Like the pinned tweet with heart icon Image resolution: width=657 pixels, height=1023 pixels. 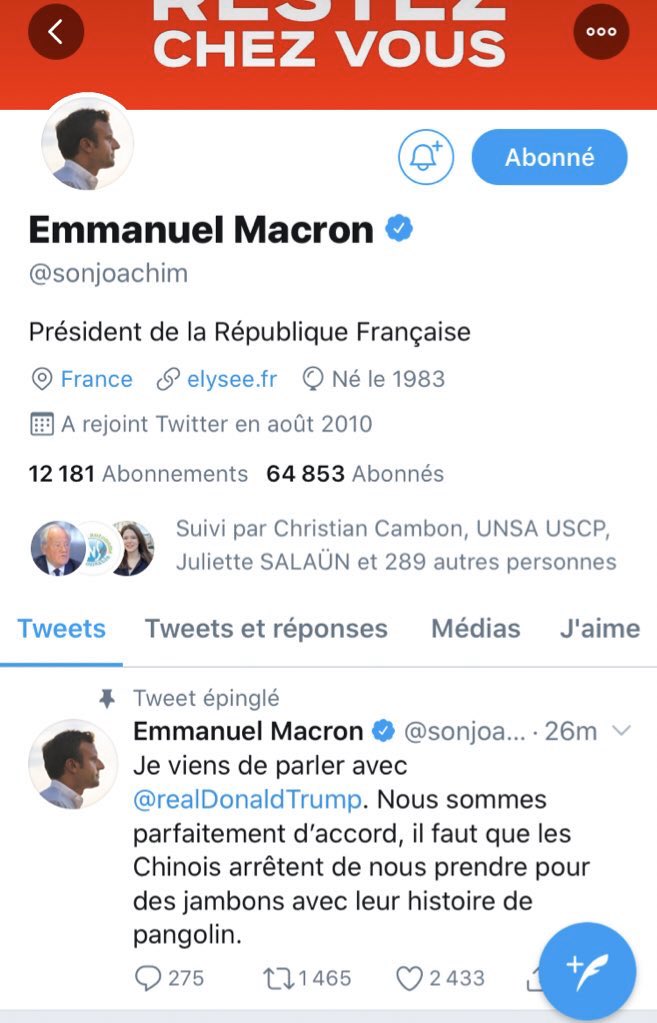point(410,979)
